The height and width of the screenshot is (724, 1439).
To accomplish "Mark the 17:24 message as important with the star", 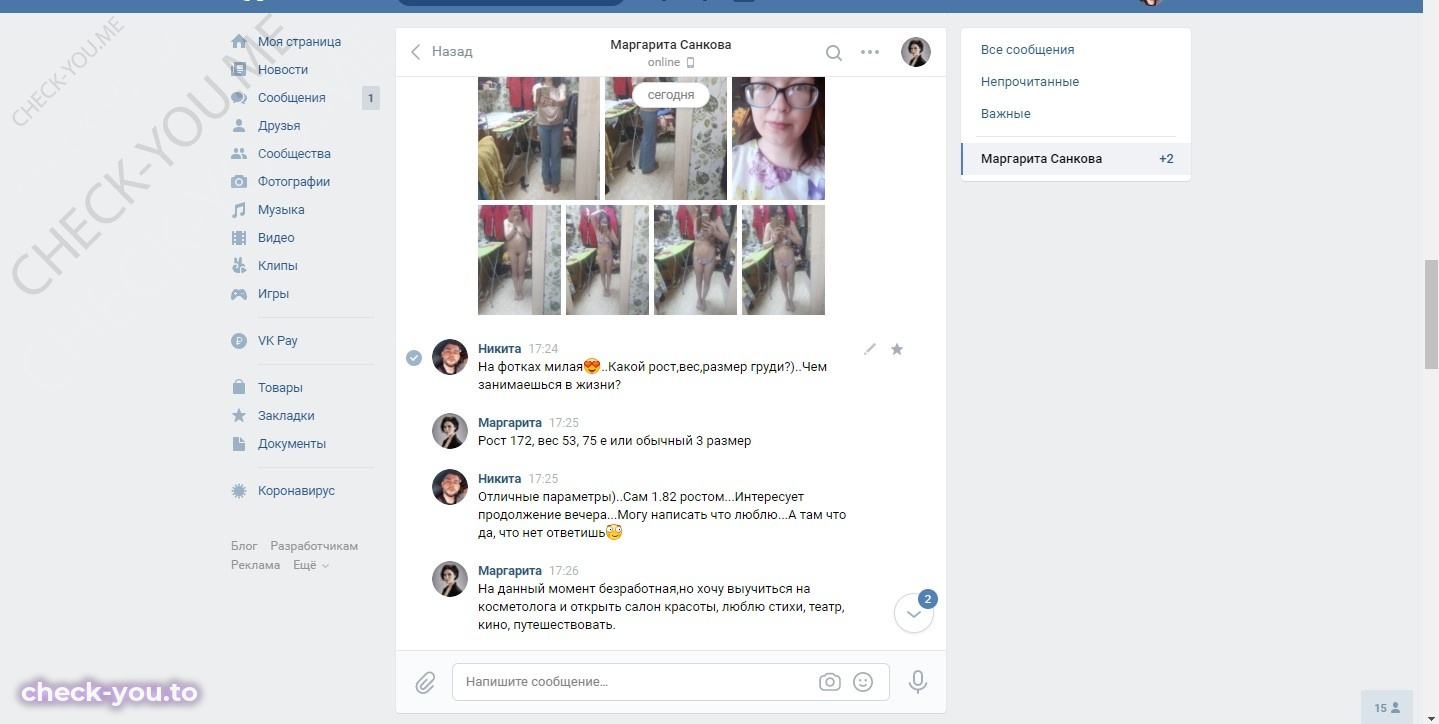I will coord(897,349).
